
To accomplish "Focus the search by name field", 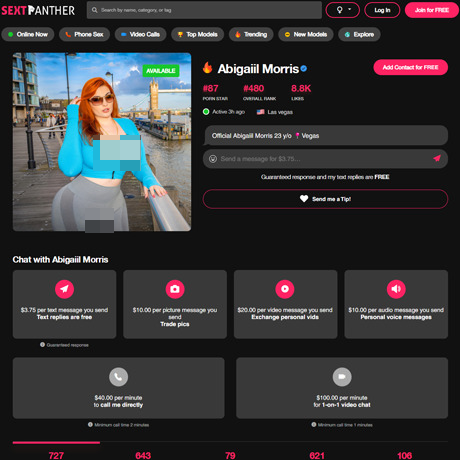I will [x=204, y=10].
